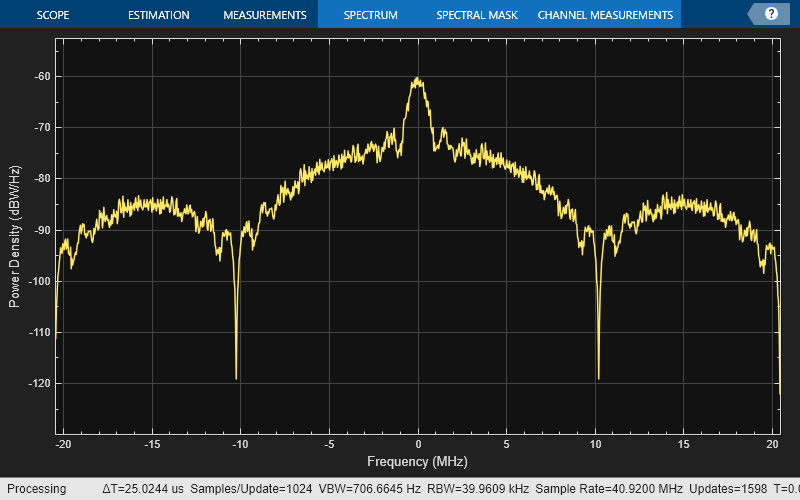Image resolution: width=800 pixels, height=500 pixels.
Task: Open the ESTIMATION tab
Action: pyautogui.click(x=159, y=15)
